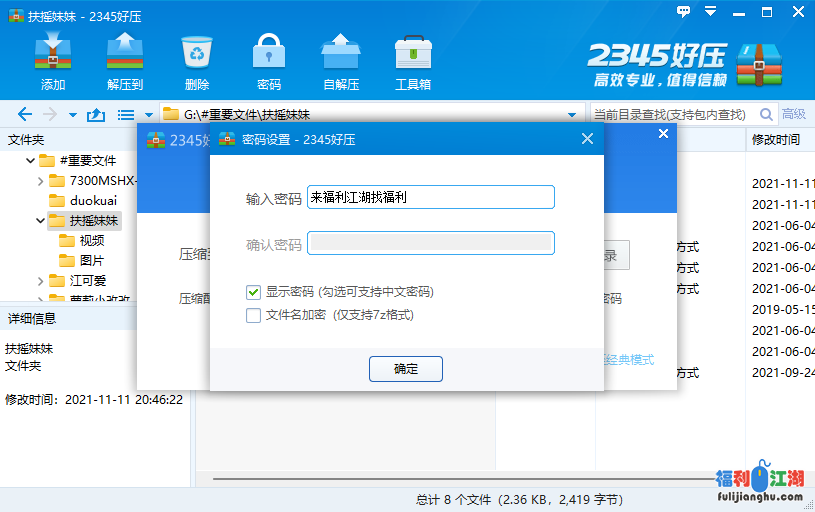Open the 工具箱 (Toolbox) icon
The image size is (815, 512).
point(413,60)
